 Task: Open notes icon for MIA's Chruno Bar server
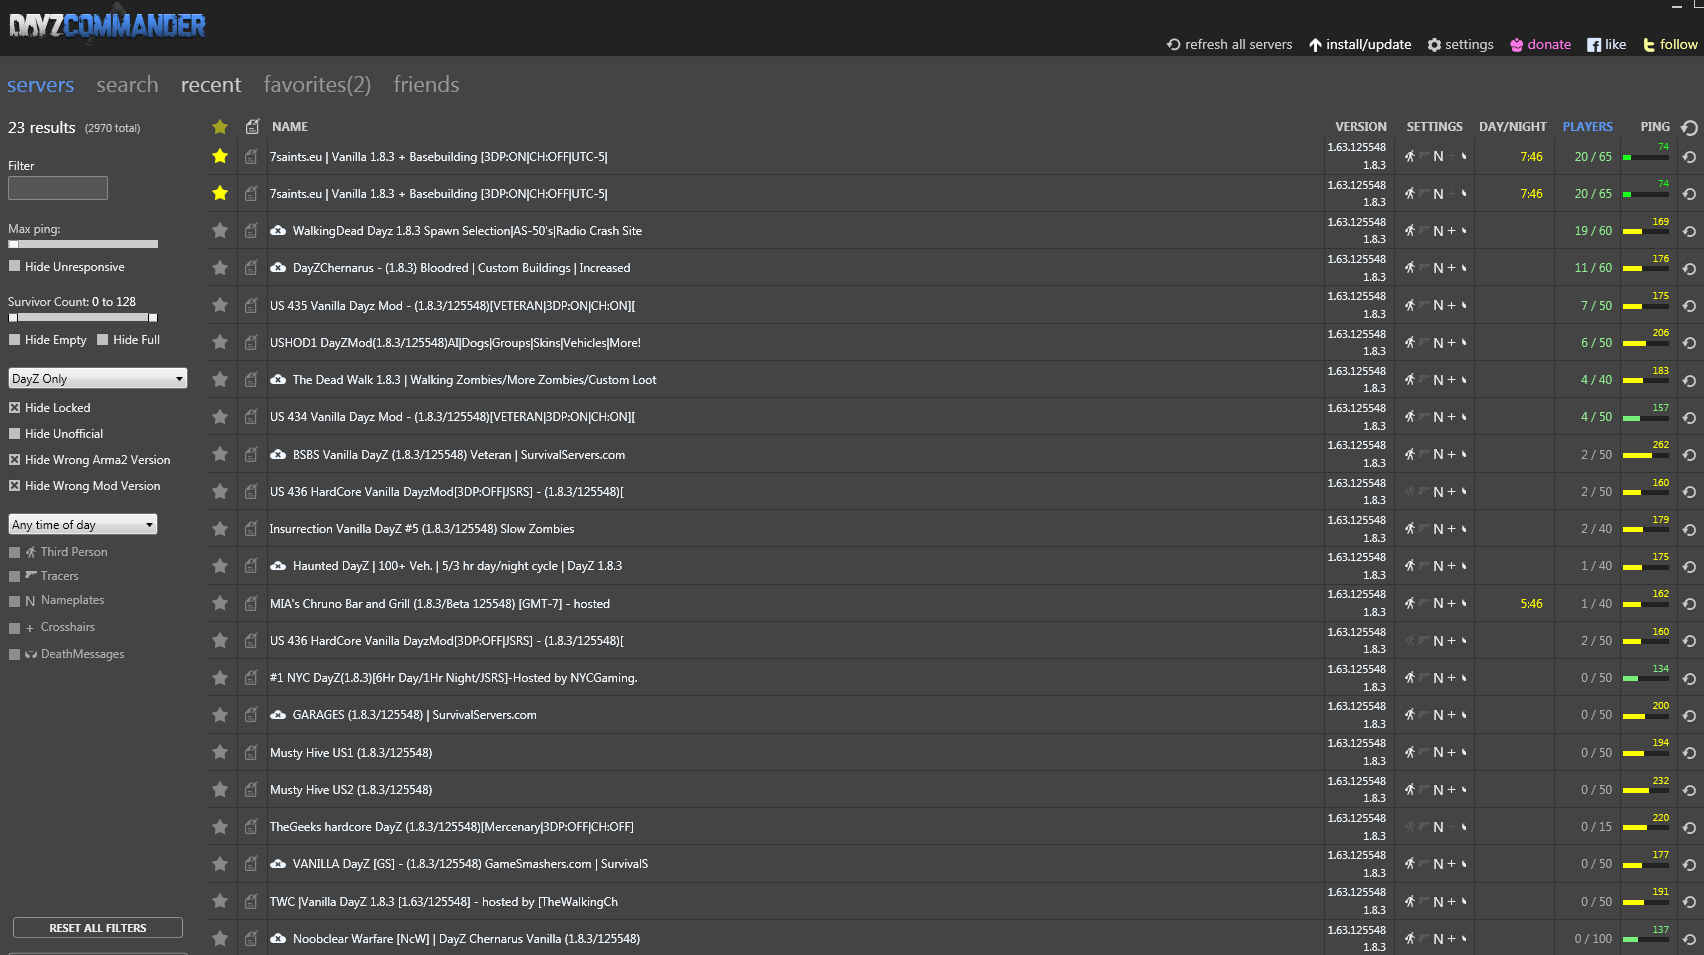pyautogui.click(x=251, y=603)
